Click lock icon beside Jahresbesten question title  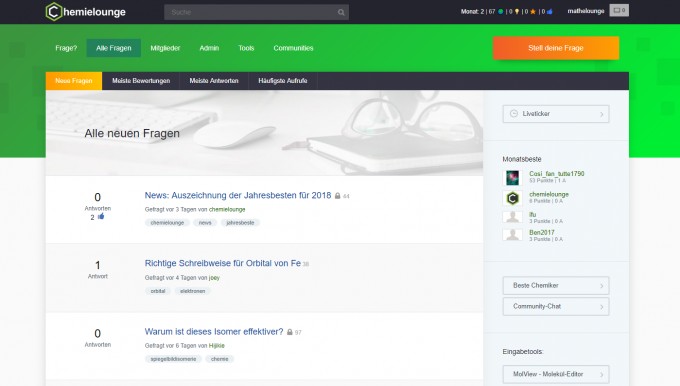click(x=337, y=196)
